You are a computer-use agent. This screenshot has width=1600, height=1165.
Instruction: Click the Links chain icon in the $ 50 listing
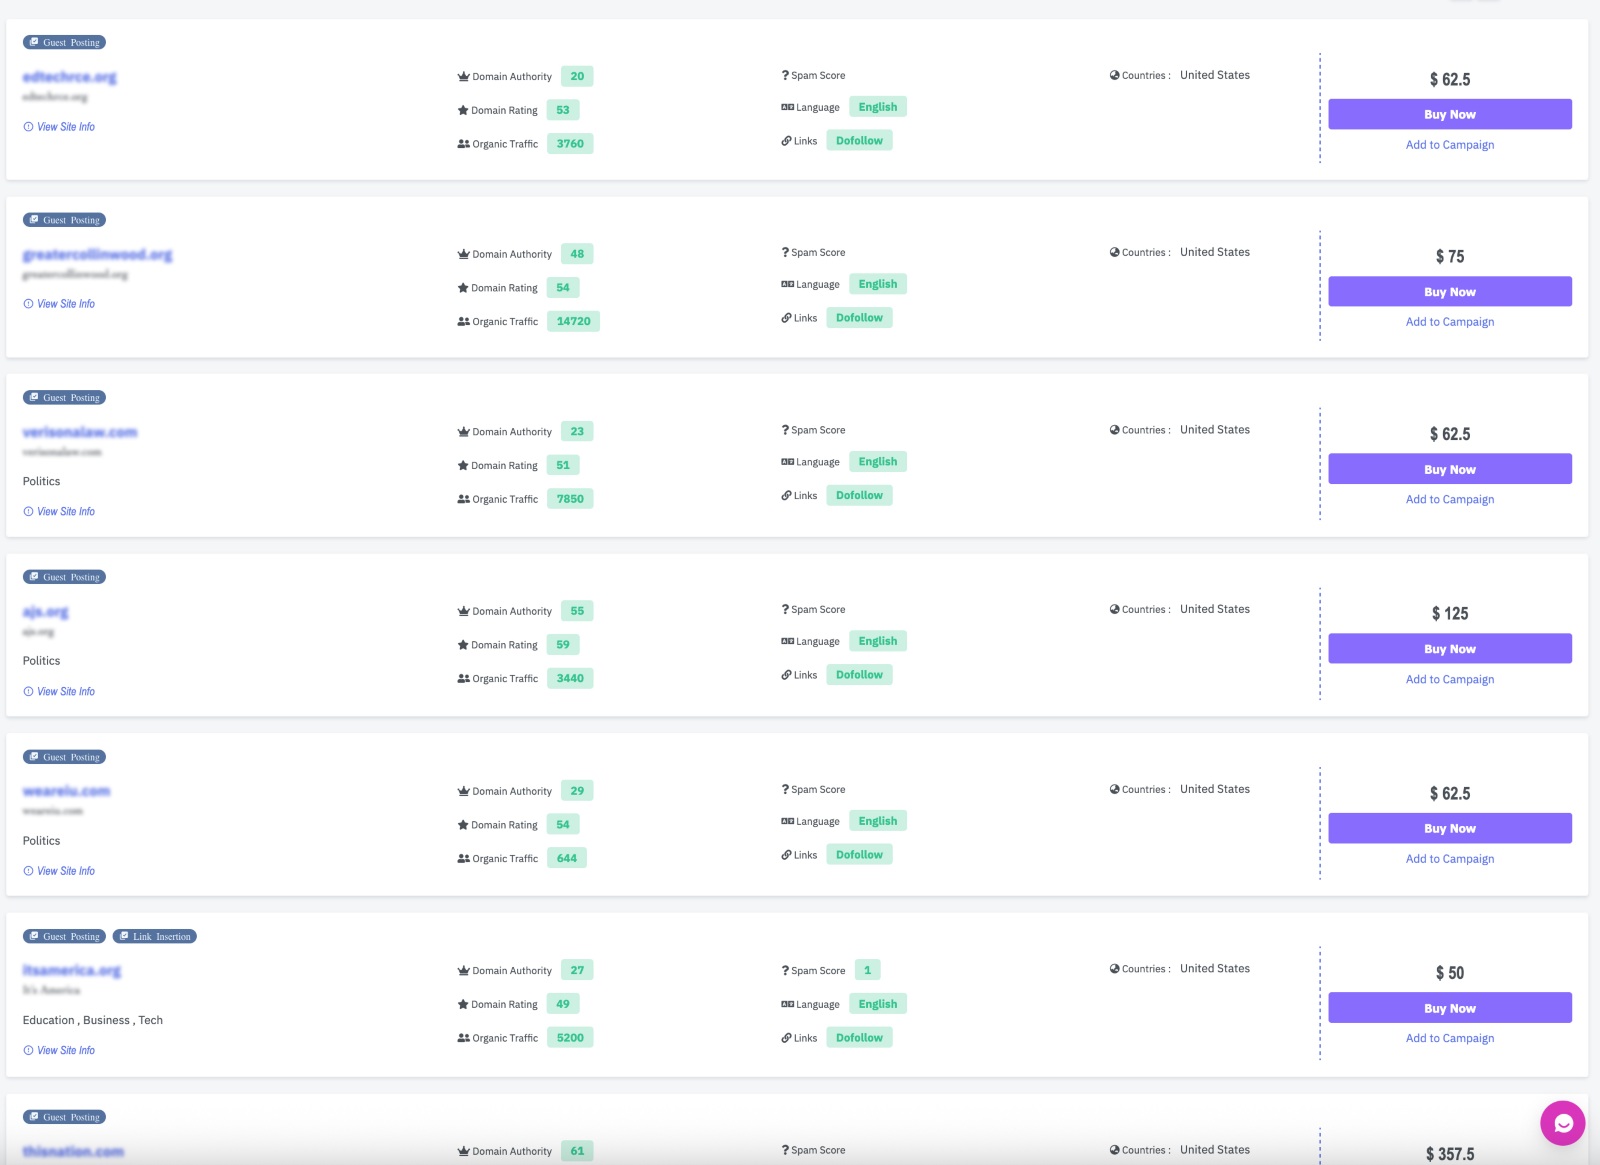point(787,1038)
